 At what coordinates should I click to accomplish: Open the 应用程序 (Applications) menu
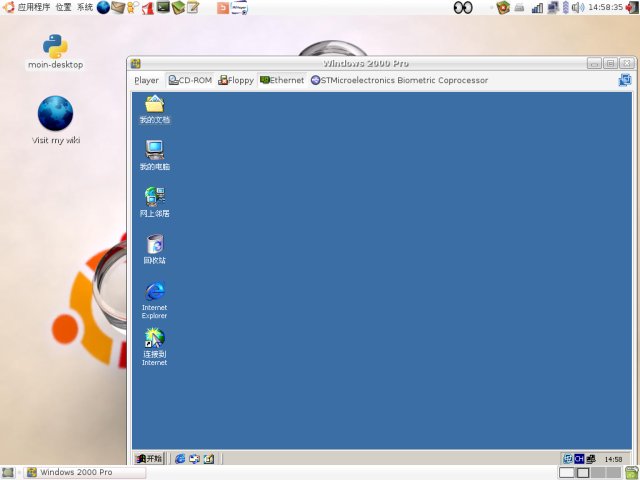(x=33, y=7)
